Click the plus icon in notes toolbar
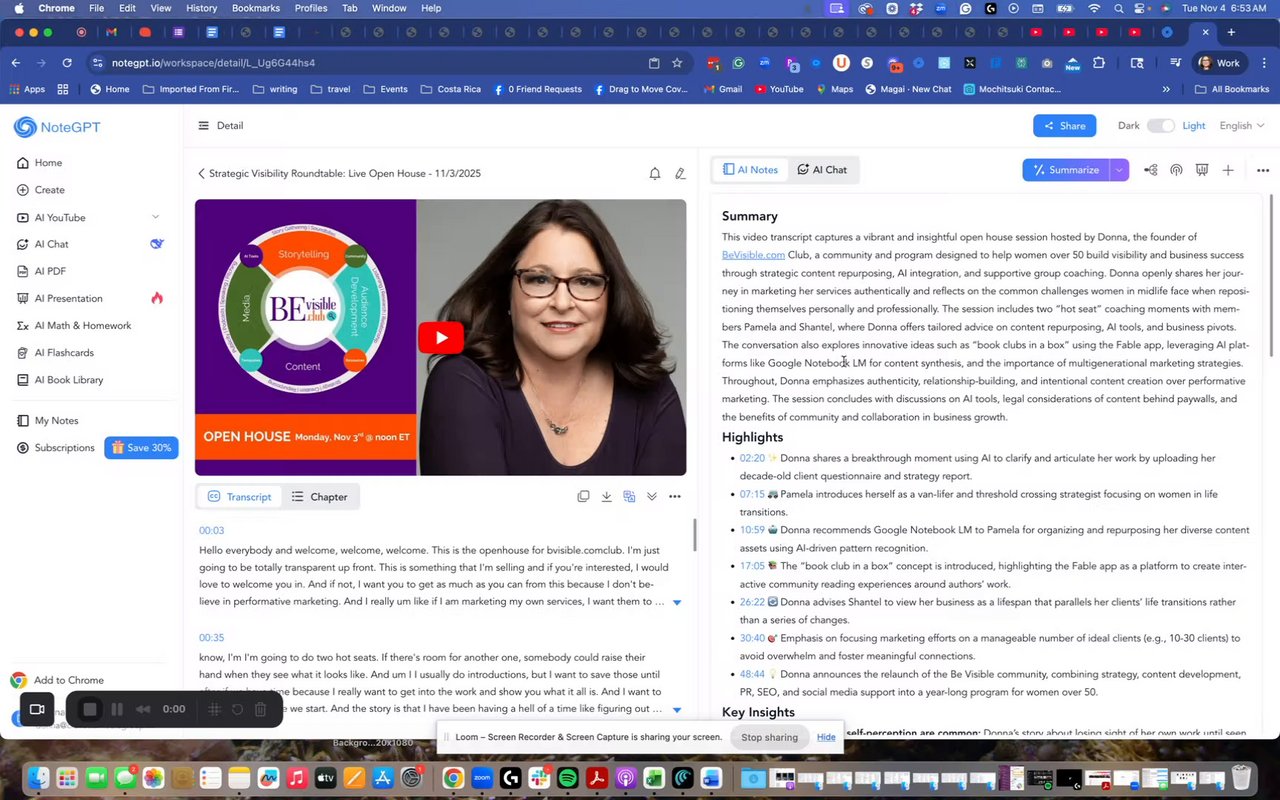Screen dimensions: 1280x800 1228,170
